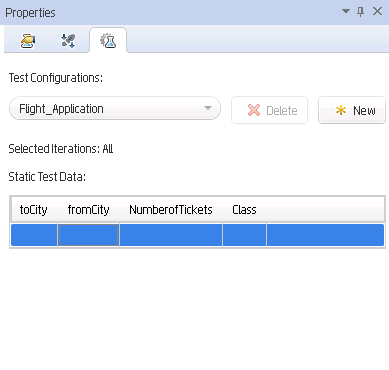Click the Flight_Application configuration combo box
Image resolution: width=389 pixels, height=370 pixels.
pyautogui.click(x=115, y=108)
